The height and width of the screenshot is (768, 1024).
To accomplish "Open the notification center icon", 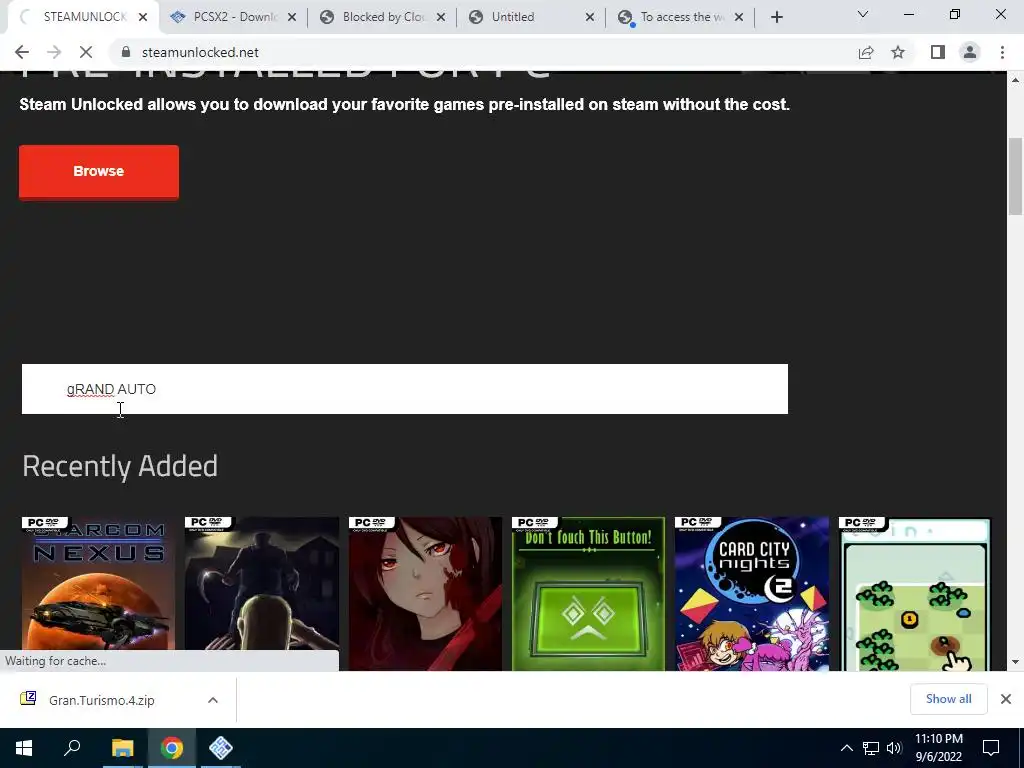I will click(x=991, y=748).
